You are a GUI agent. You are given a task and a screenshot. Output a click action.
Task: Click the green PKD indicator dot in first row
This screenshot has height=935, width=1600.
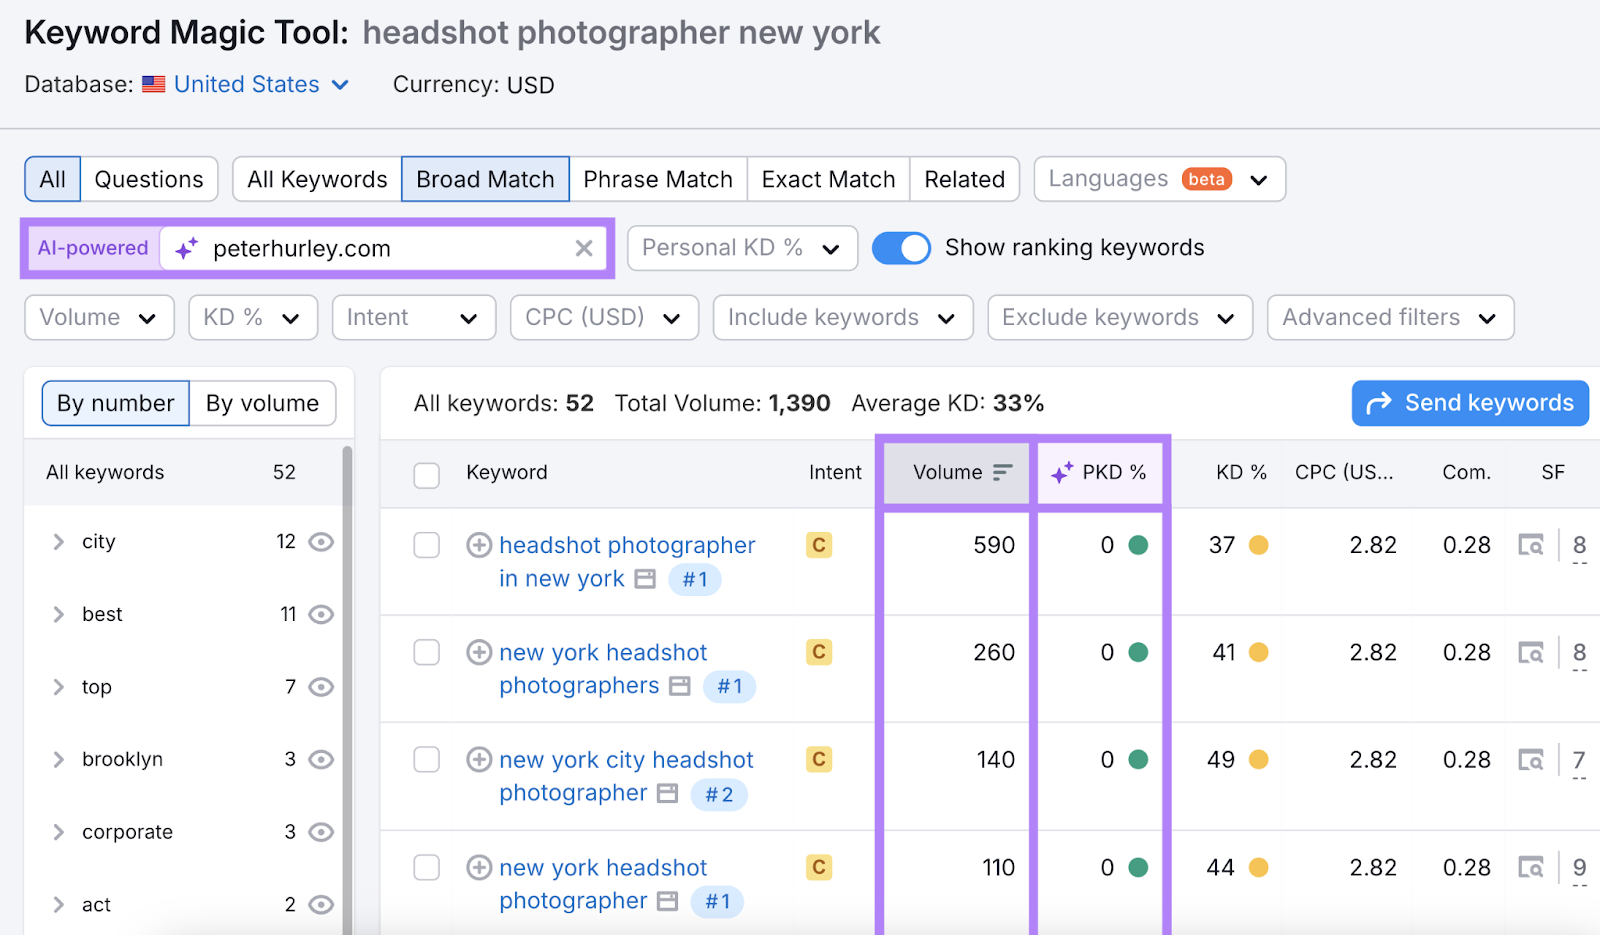click(x=1138, y=545)
